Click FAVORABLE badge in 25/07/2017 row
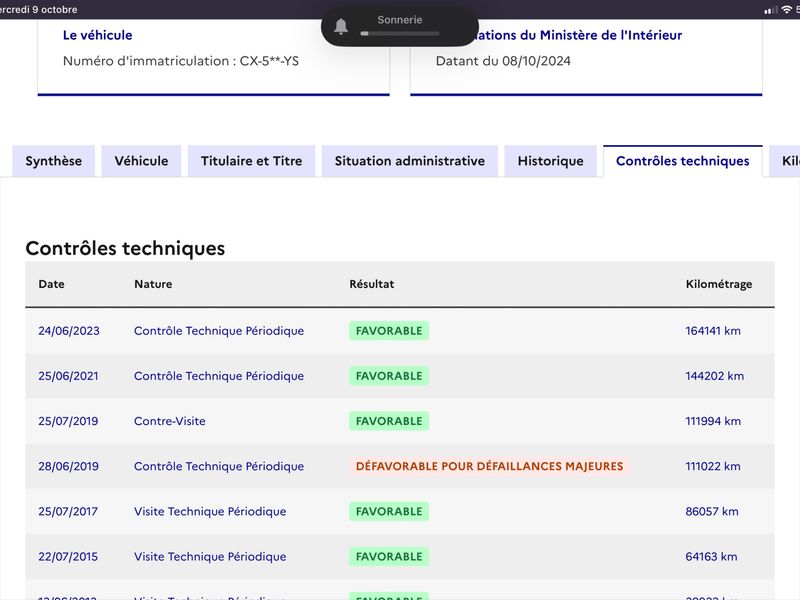800x600 pixels. click(x=389, y=511)
